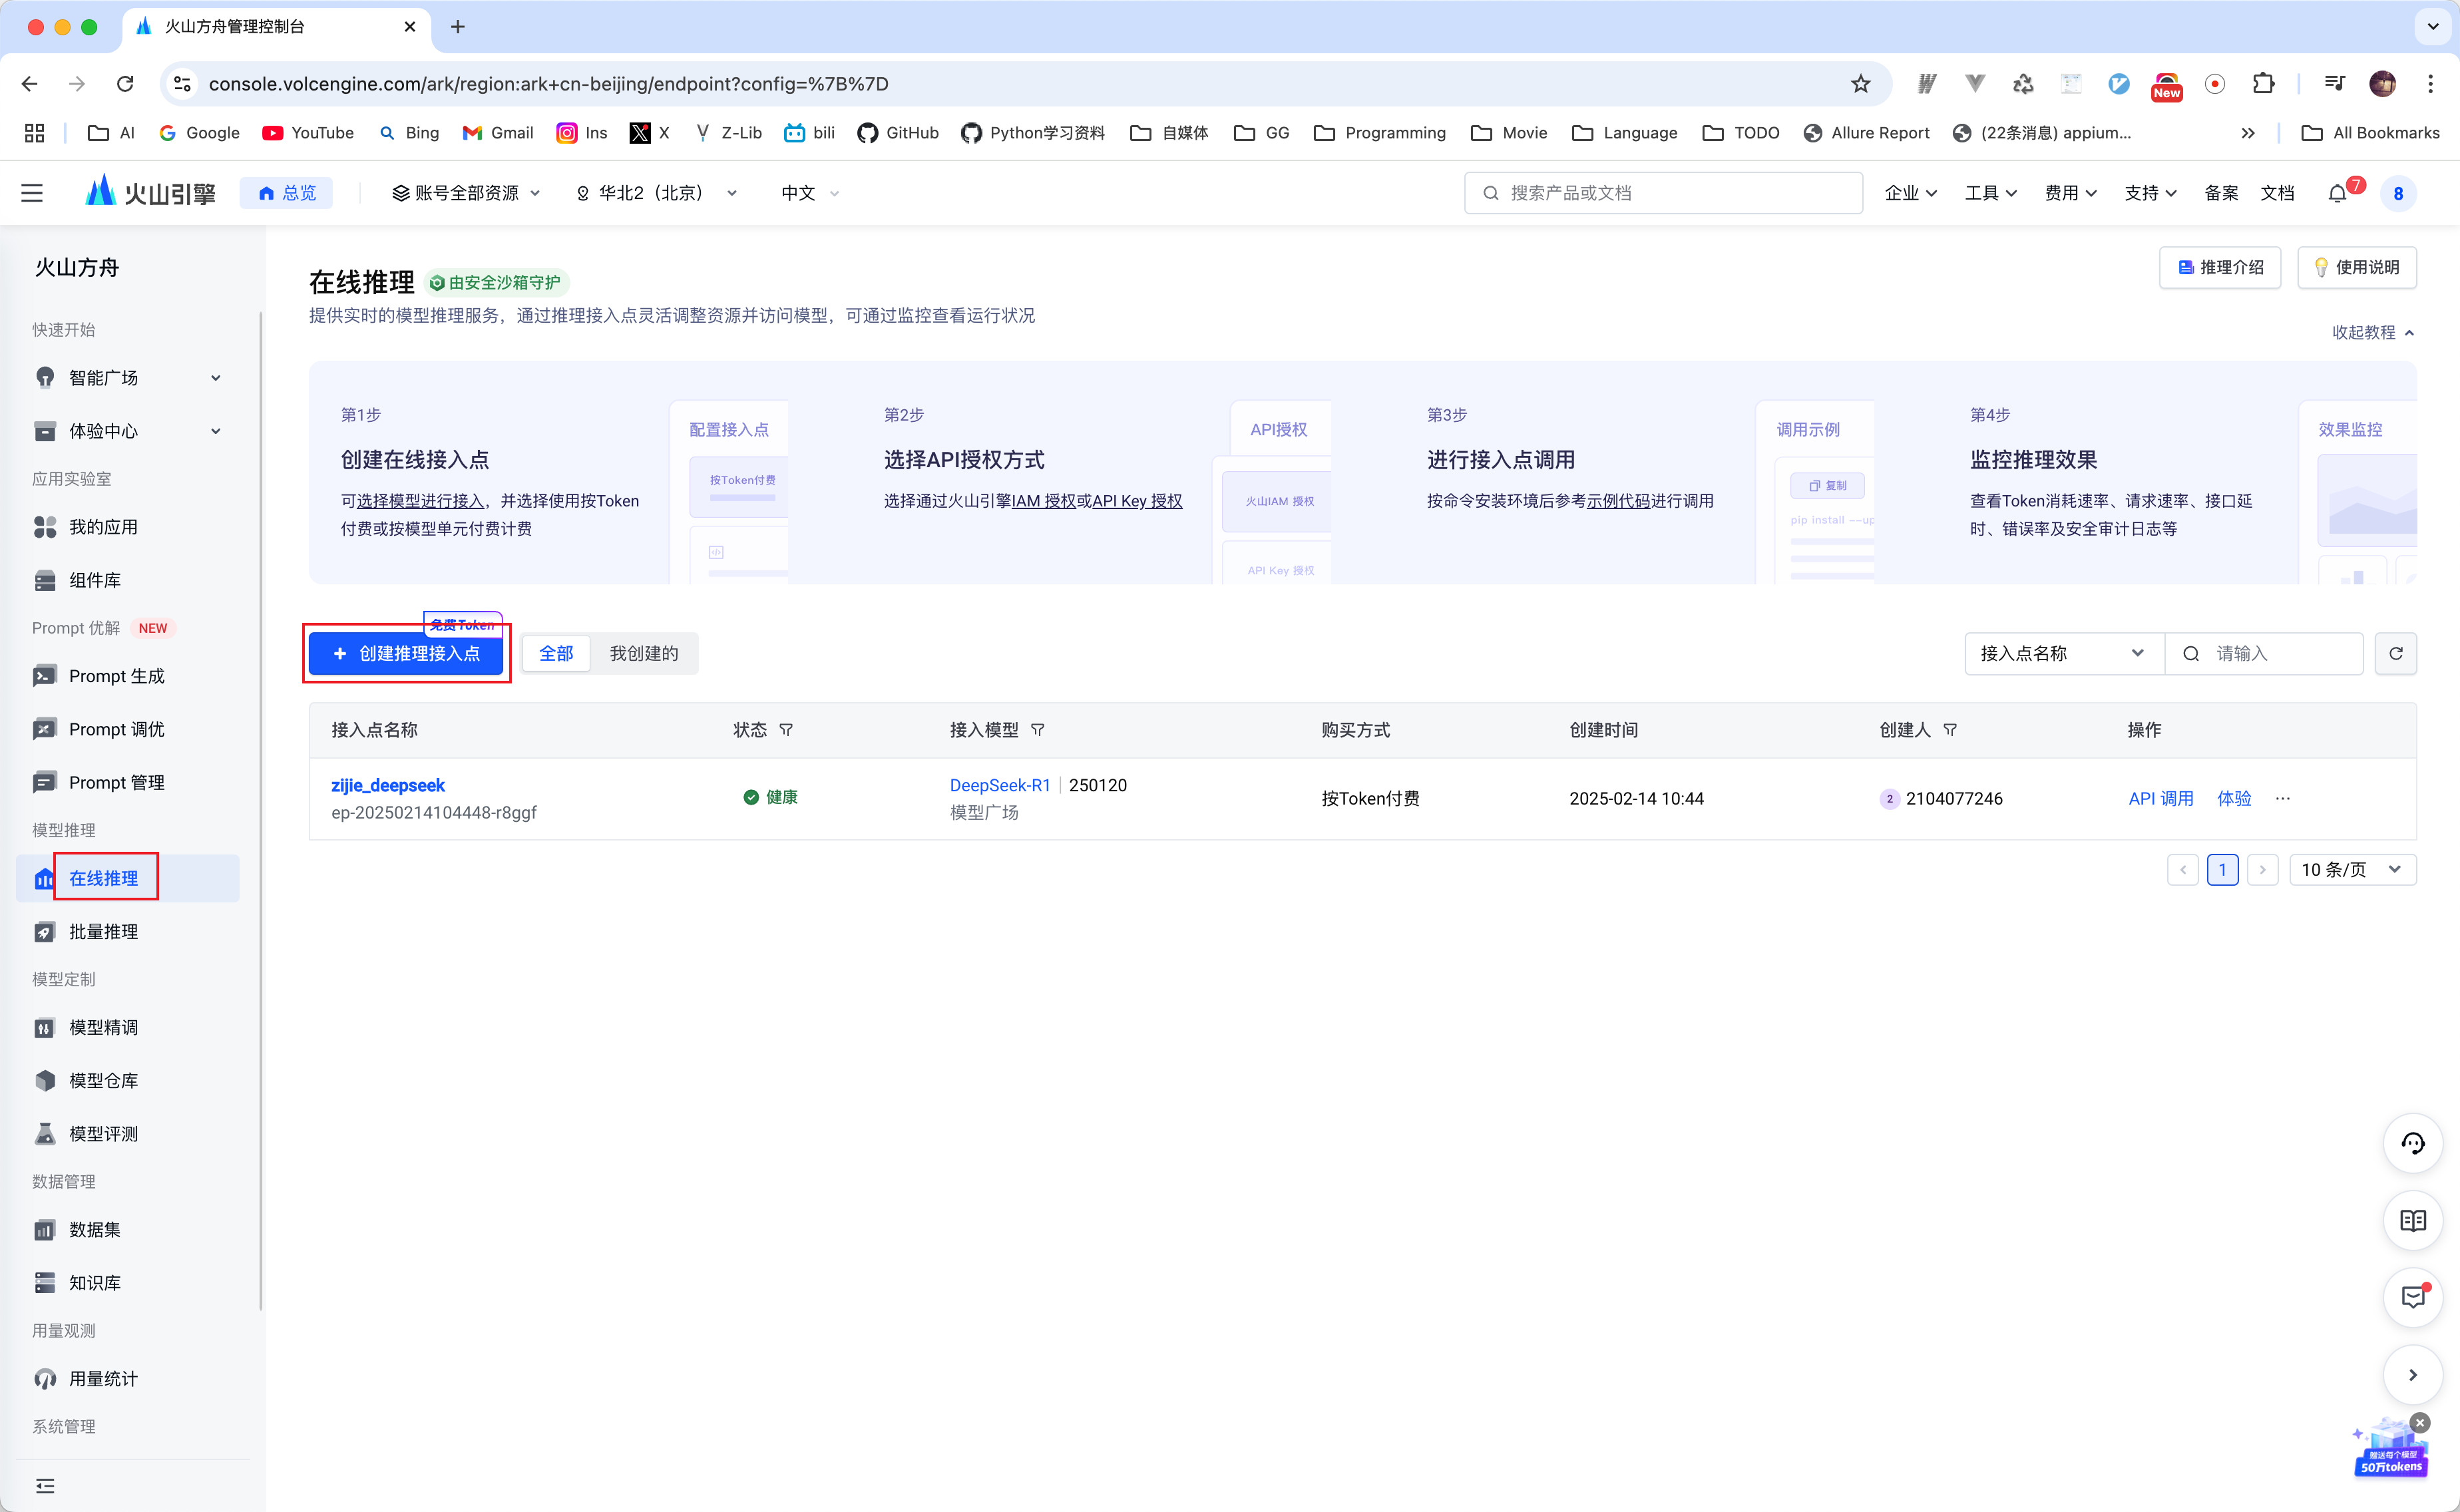Click the Chrome apps grid icon
Image resolution: width=2460 pixels, height=1512 pixels.
point(34,133)
